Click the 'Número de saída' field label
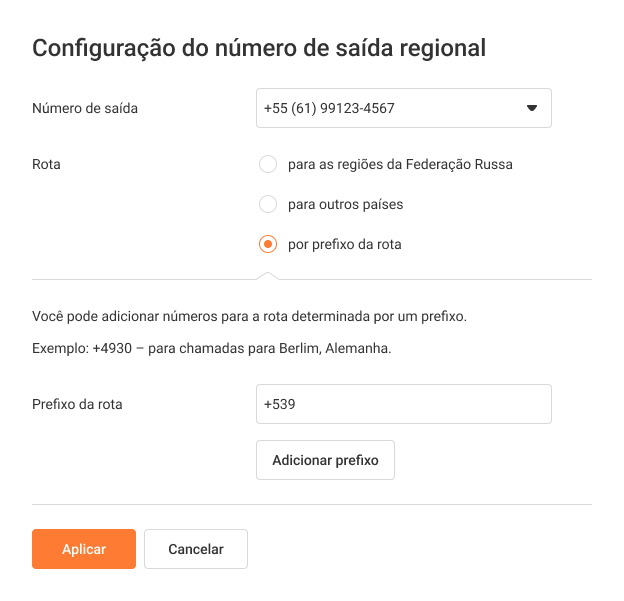 pyautogui.click(x=85, y=108)
